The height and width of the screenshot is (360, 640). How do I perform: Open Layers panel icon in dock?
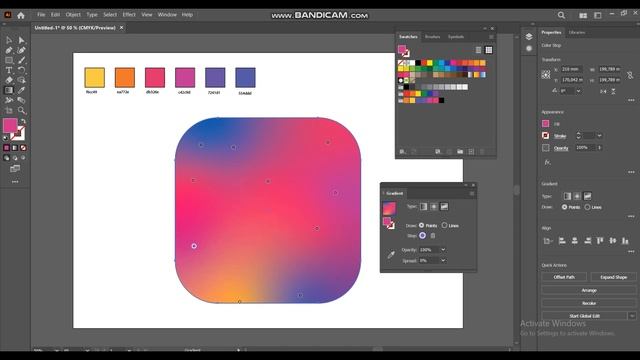(x=529, y=37)
